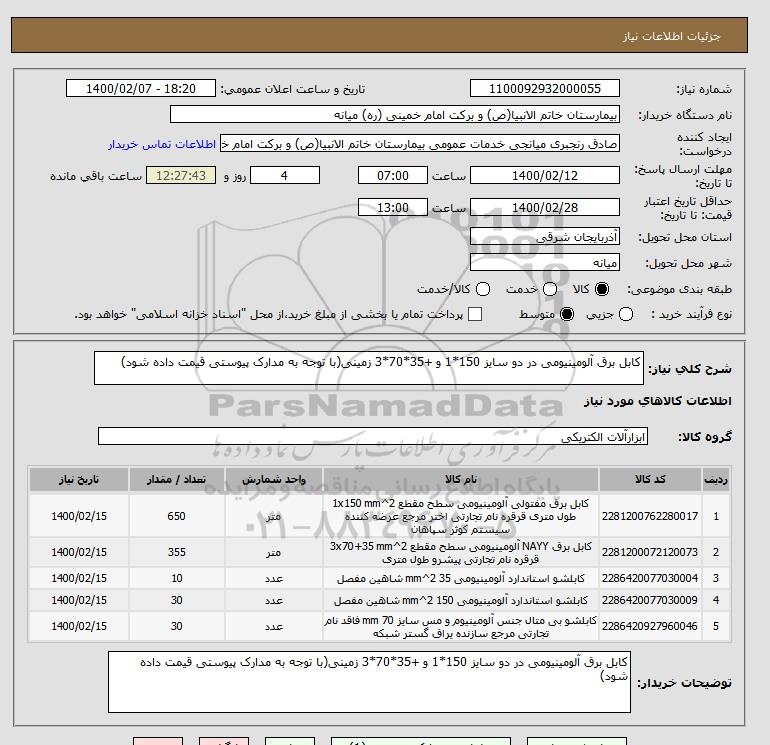Click product code 2281200762280017
This screenshot has width=770, height=745.
coord(650,516)
